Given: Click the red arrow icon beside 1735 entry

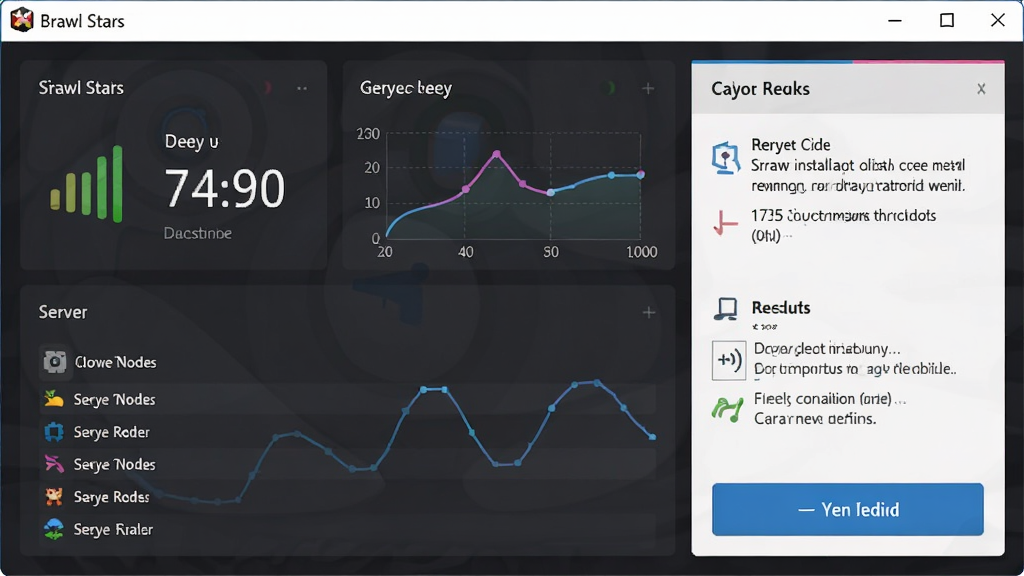Looking at the screenshot, I should coord(725,223).
